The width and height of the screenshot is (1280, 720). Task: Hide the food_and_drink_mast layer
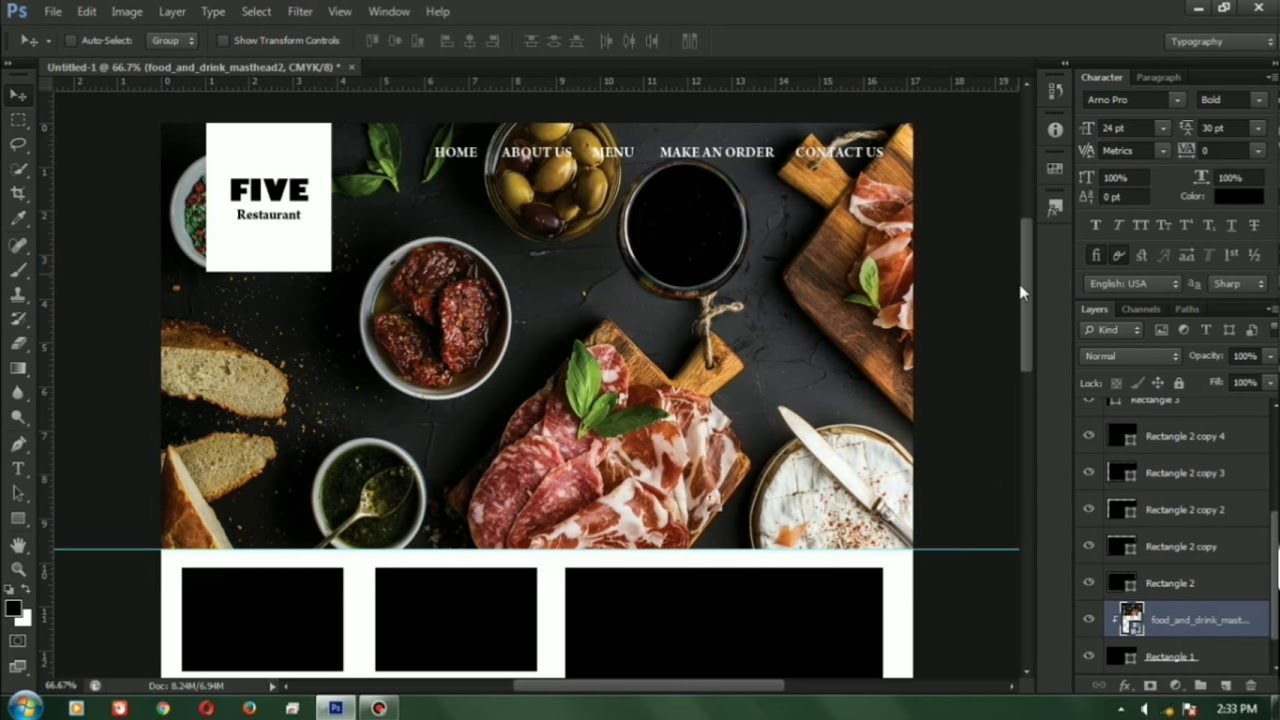[x=1089, y=620]
